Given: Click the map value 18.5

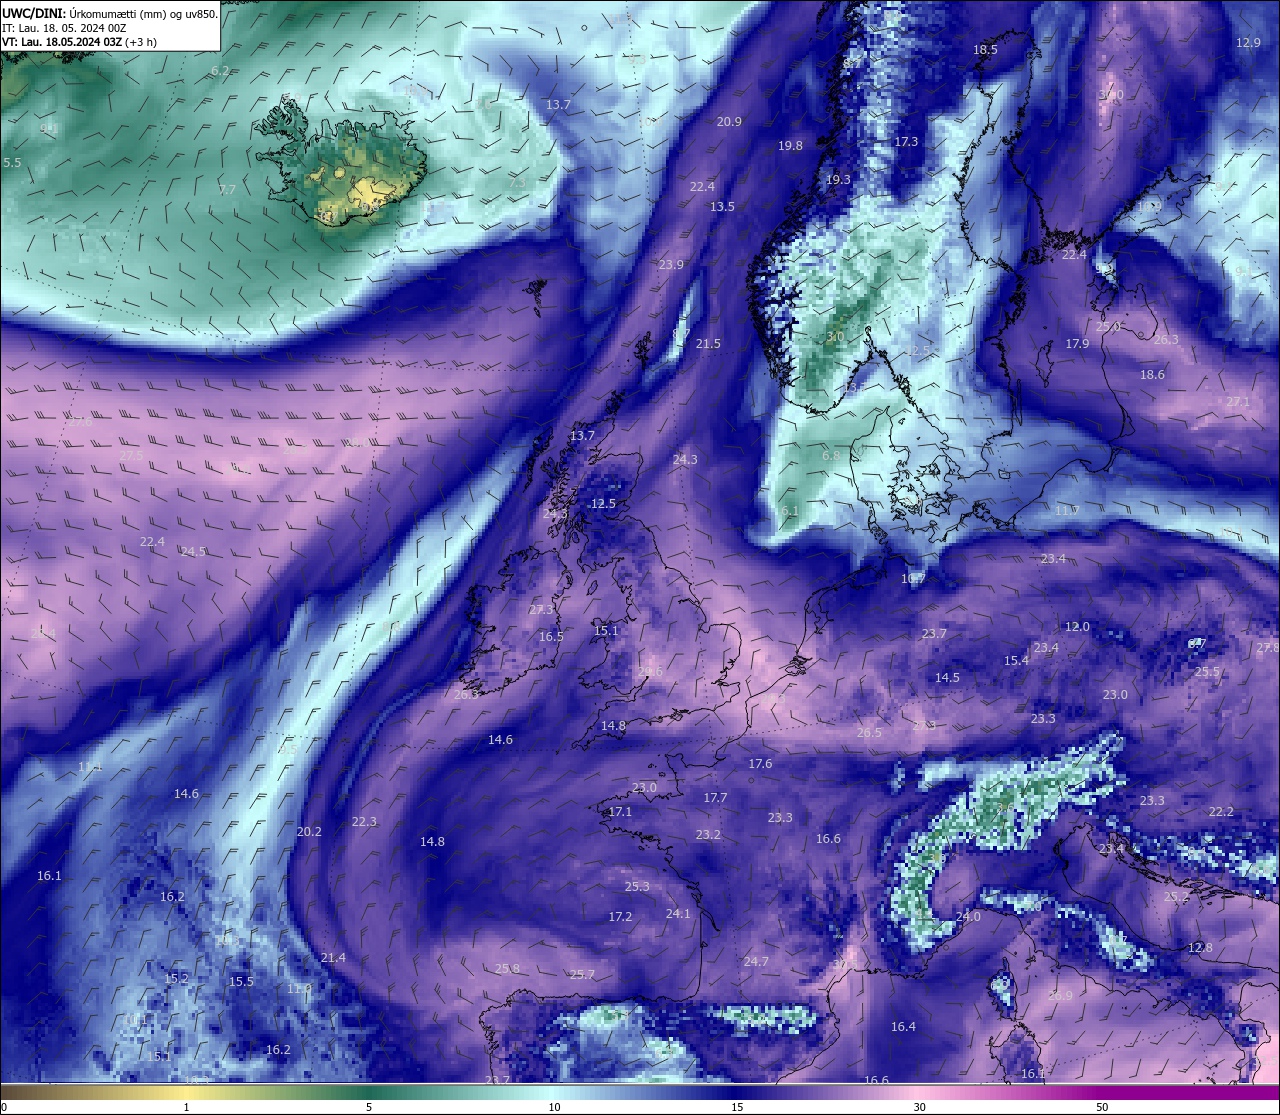Looking at the screenshot, I should (985, 50).
